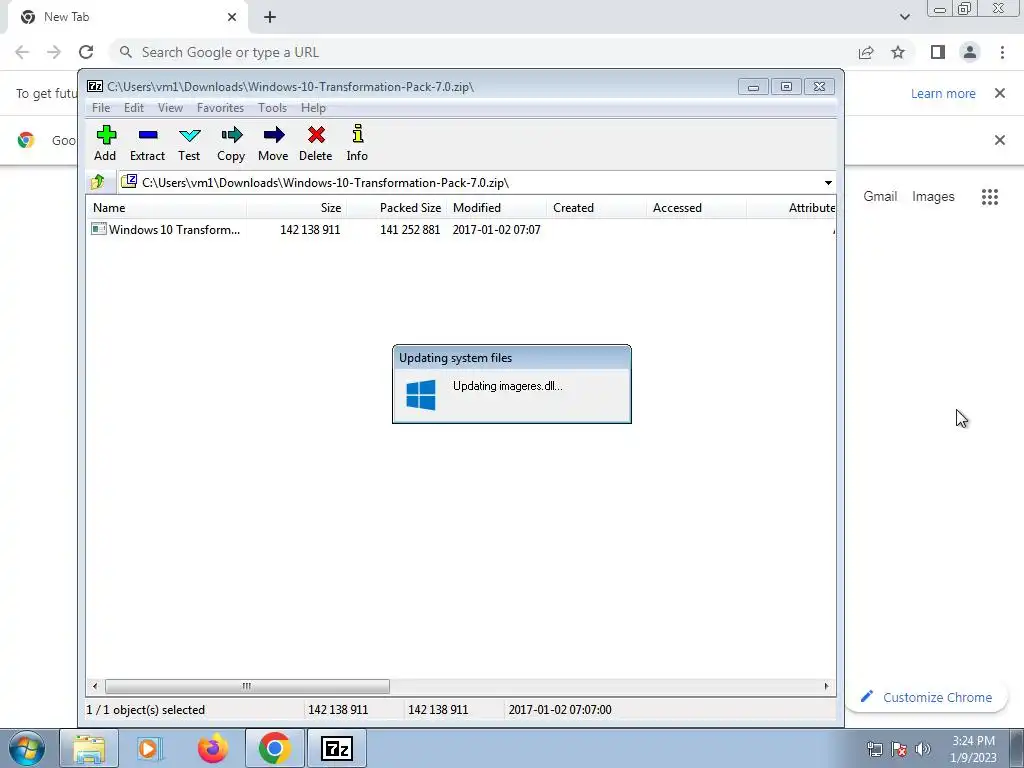
Task: Open 7-Zip Tools menu
Action: point(272,108)
